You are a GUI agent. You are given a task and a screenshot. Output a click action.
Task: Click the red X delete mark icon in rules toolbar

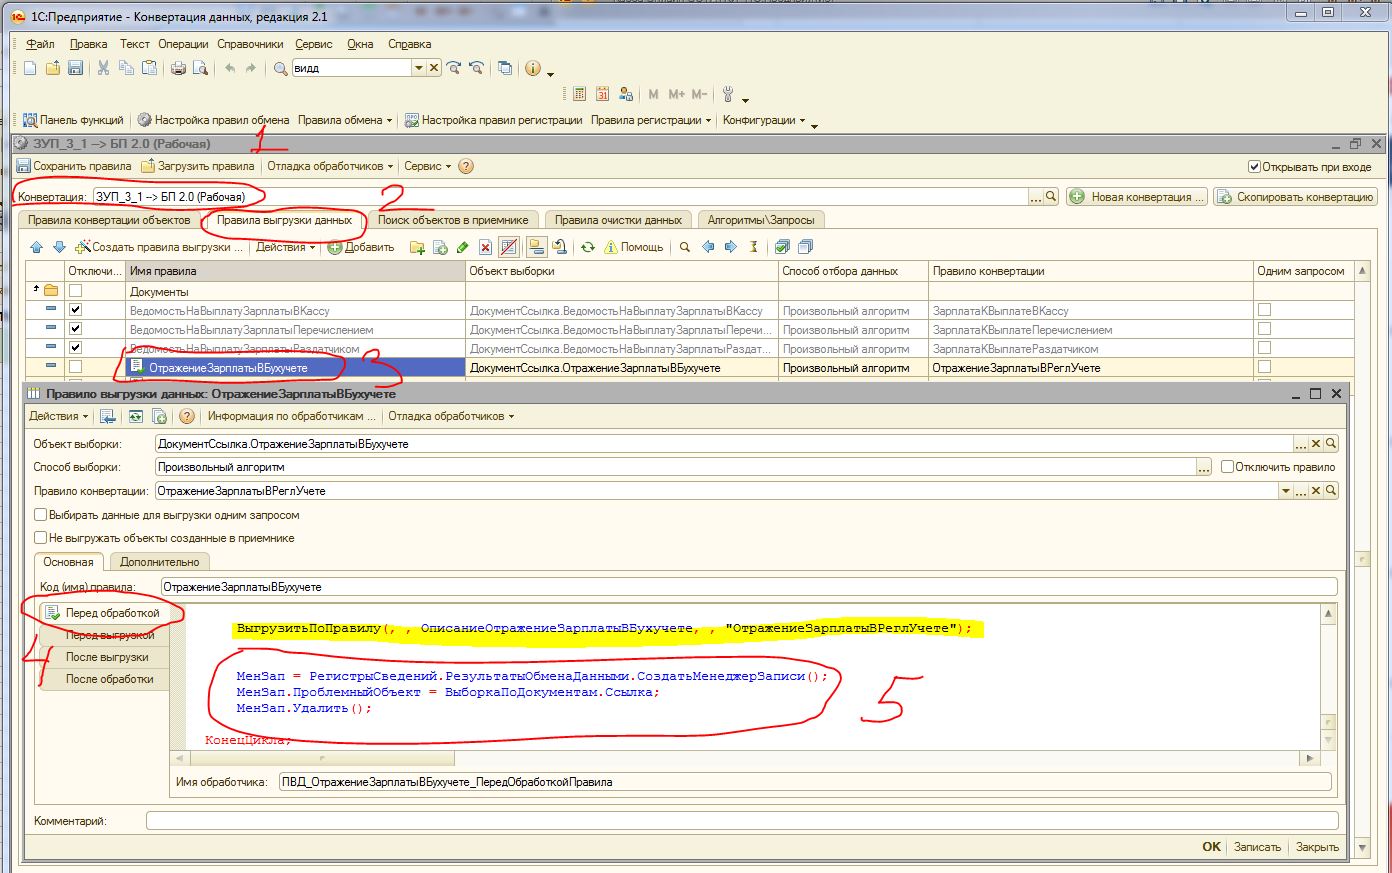485,247
